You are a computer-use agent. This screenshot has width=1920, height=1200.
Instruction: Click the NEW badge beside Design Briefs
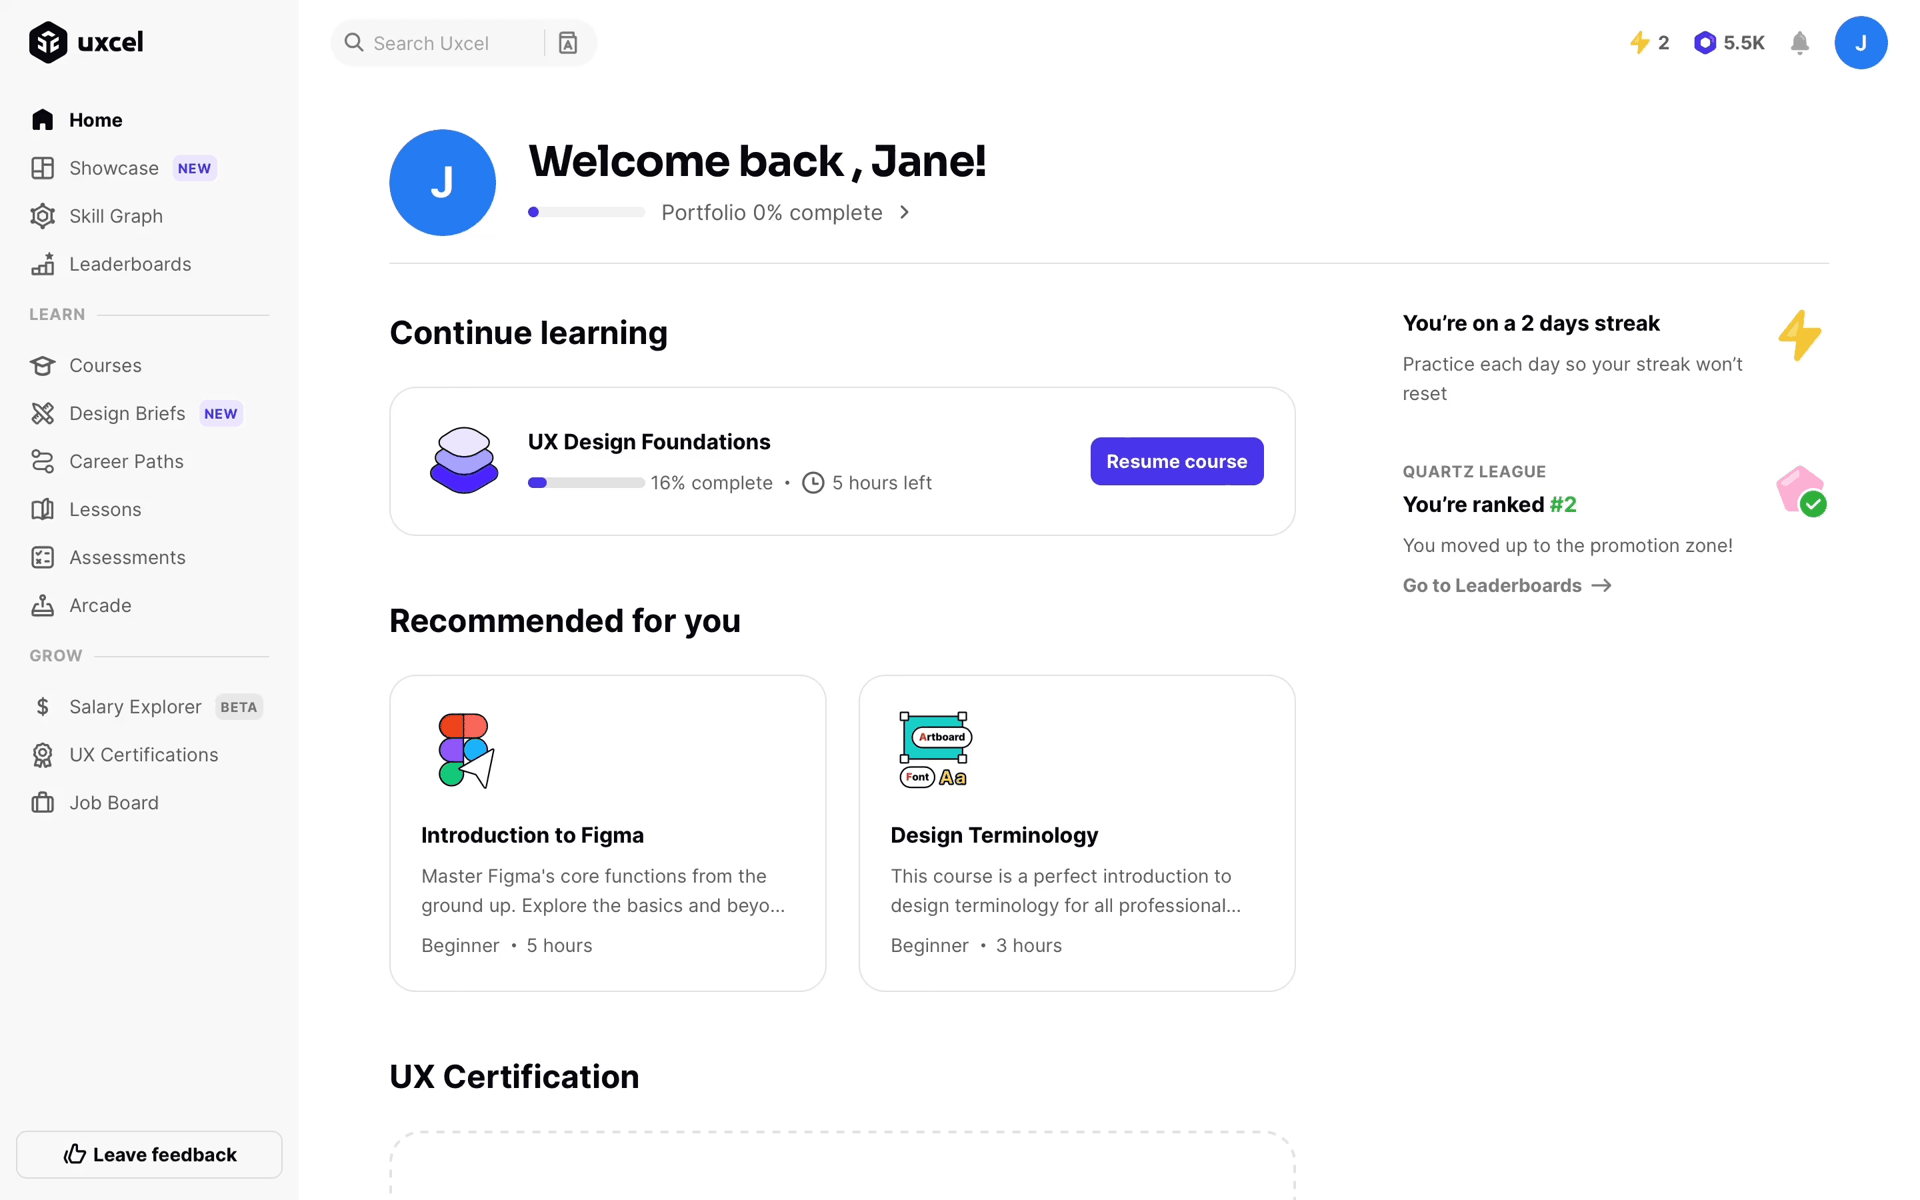(x=221, y=413)
